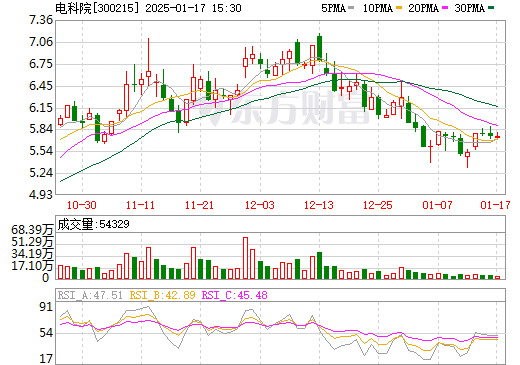The image size is (520, 365).
Task: Click the 68.39万 volume axis label
Action: point(32,230)
